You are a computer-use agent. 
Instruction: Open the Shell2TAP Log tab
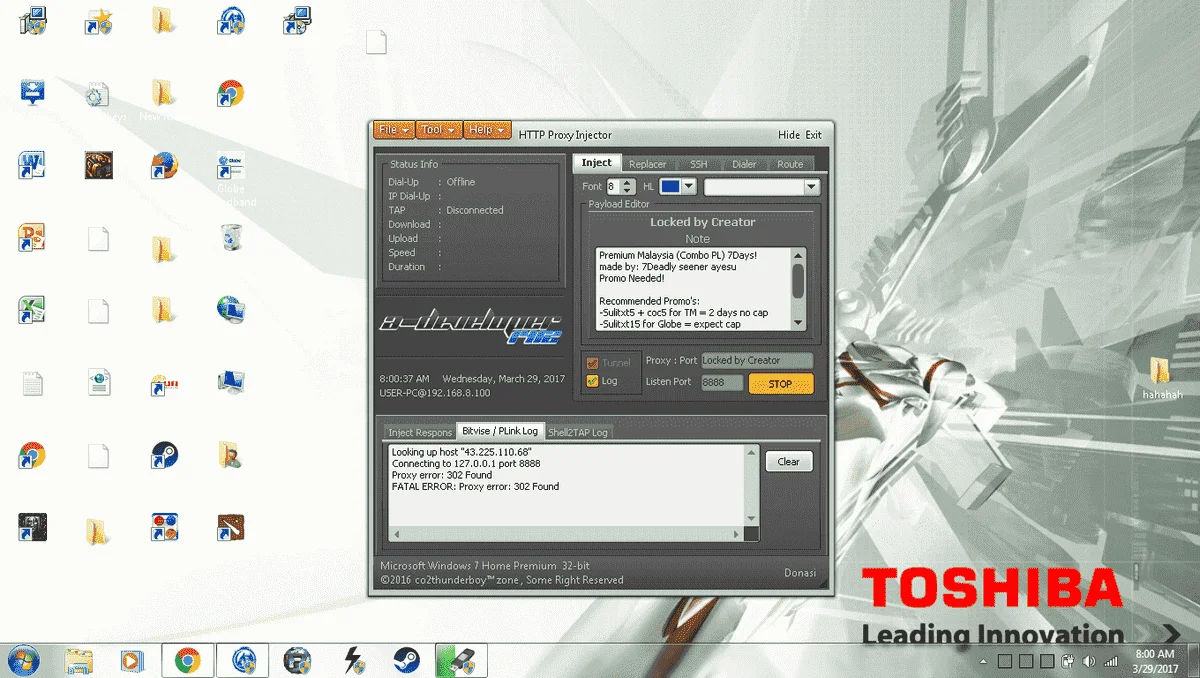pyautogui.click(x=578, y=432)
